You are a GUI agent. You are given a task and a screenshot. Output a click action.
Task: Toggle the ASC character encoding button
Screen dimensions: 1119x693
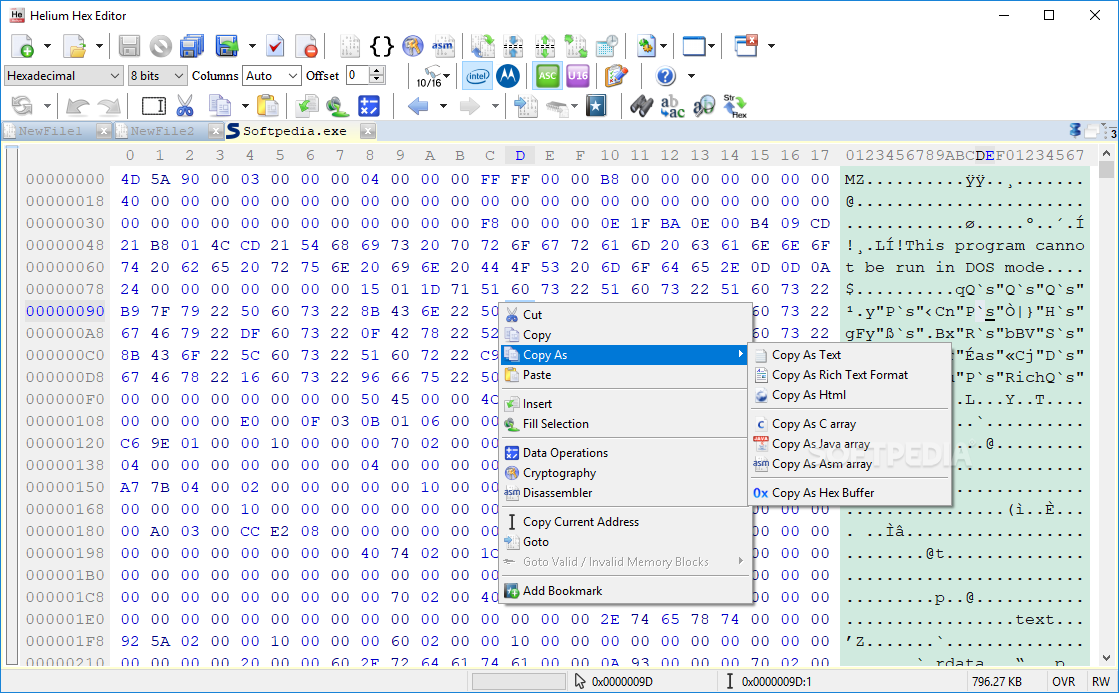pyautogui.click(x=547, y=76)
